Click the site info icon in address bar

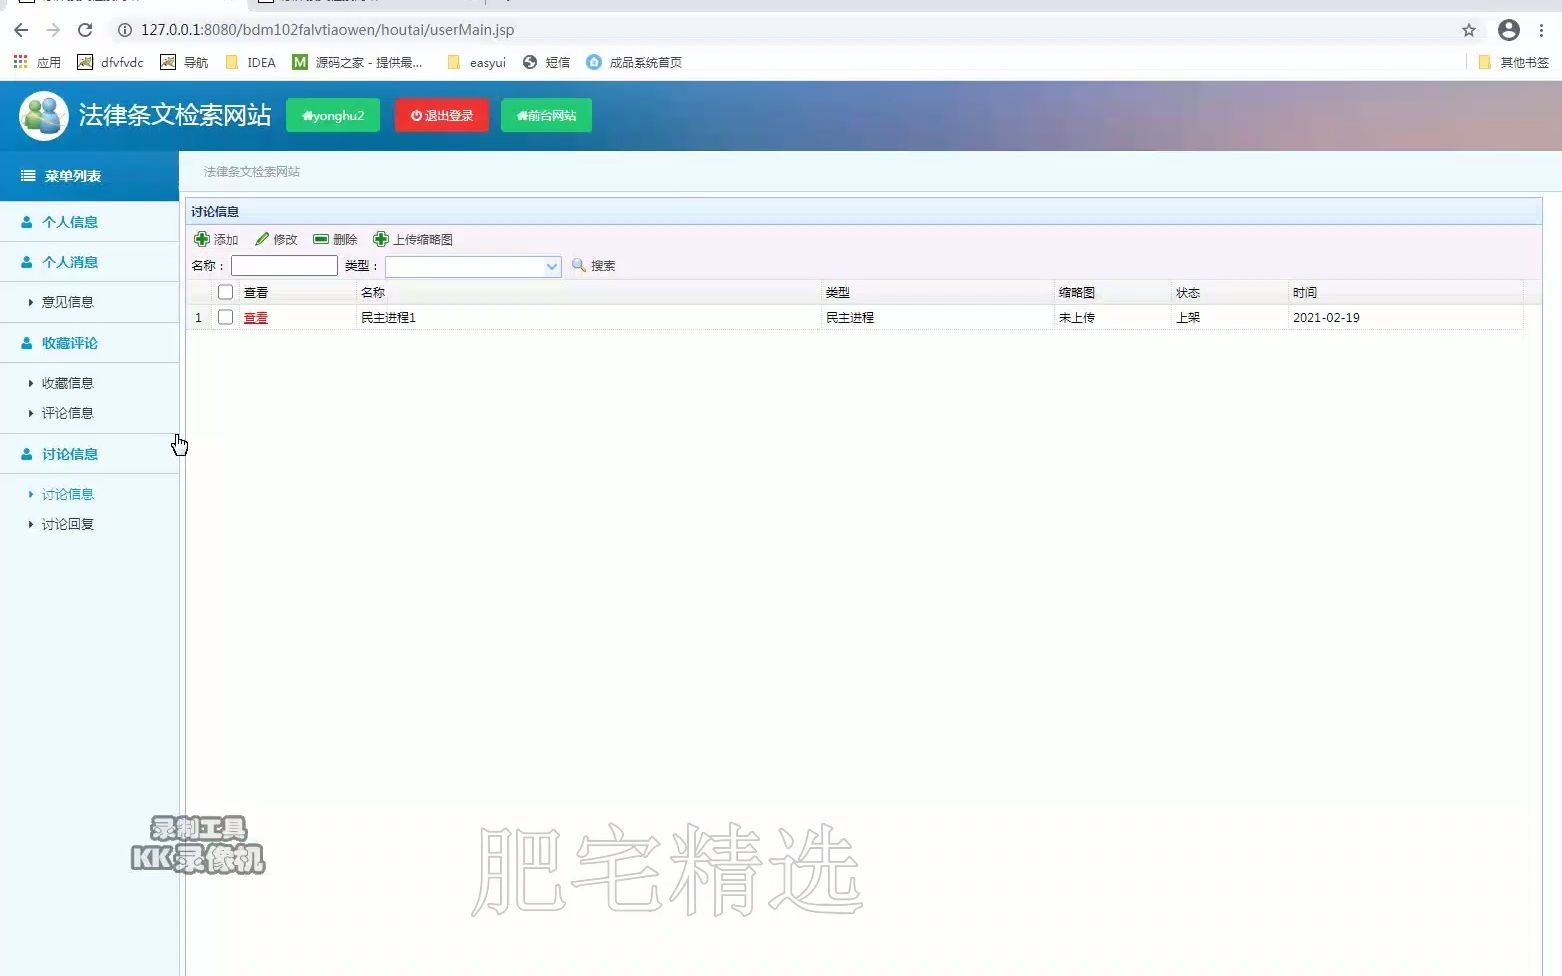click(x=125, y=30)
